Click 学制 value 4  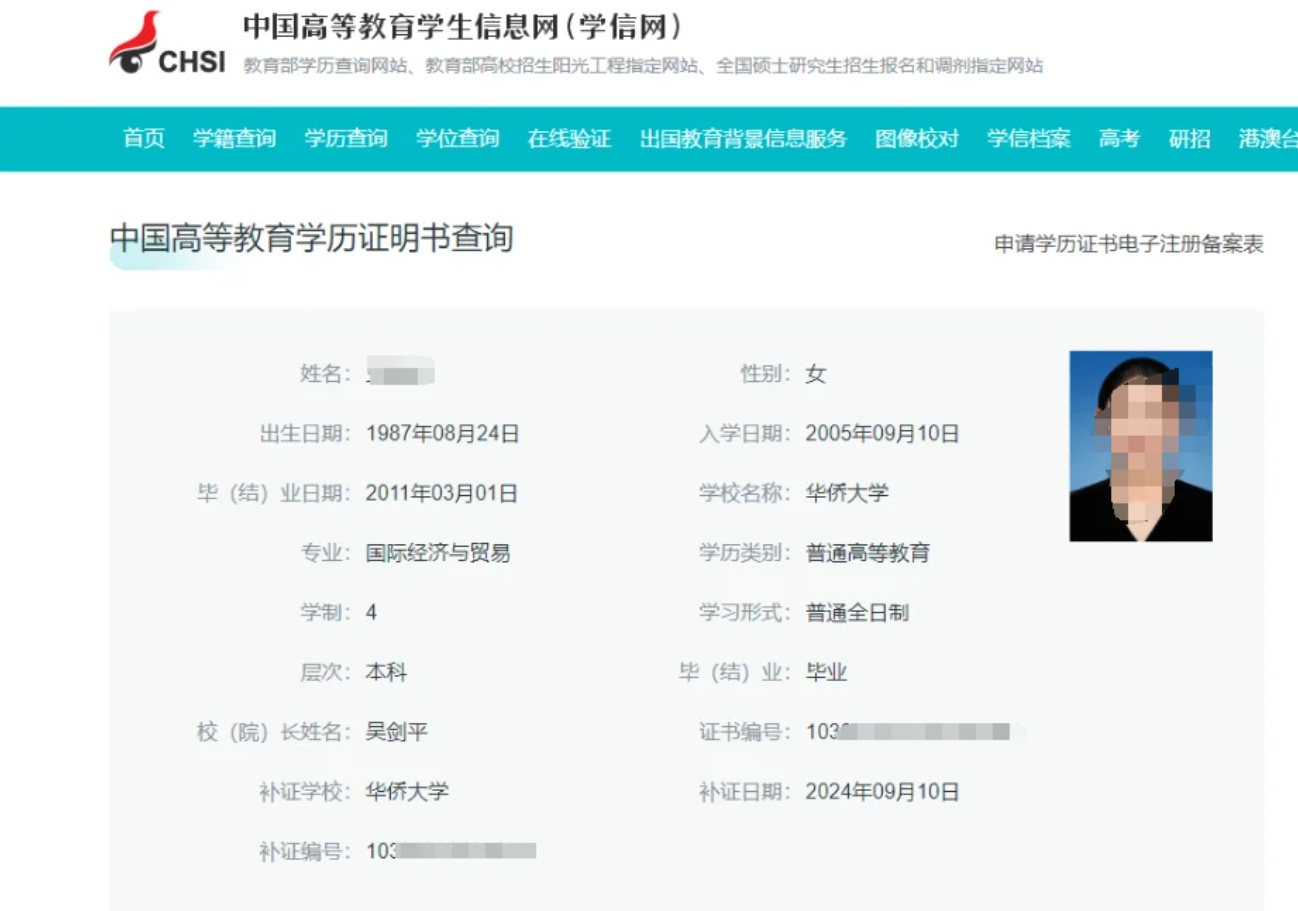pyautogui.click(x=372, y=613)
